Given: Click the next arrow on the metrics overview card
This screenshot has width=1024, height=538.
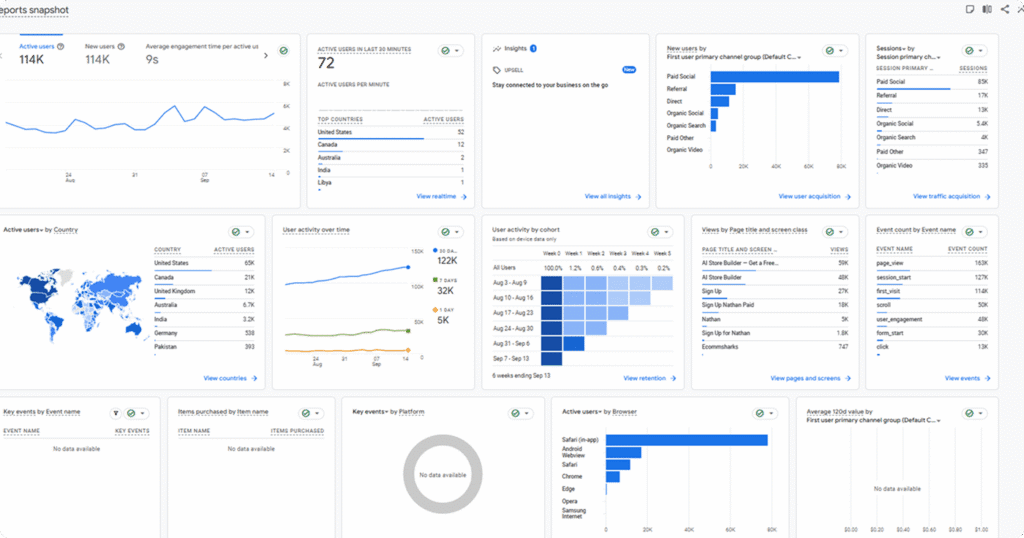Looking at the screenshot, I should 266,56.
